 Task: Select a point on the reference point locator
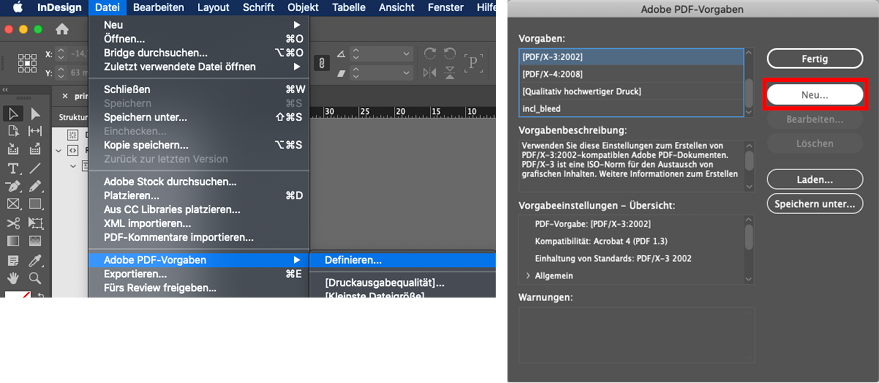point(27,63)
